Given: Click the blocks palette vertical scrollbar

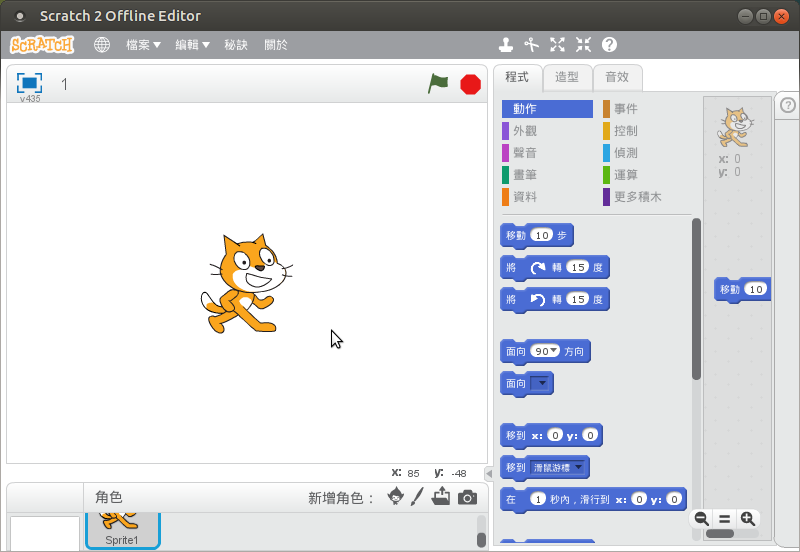Looking at the screenshot, I should pyautogui.click(x=696, y=299).
